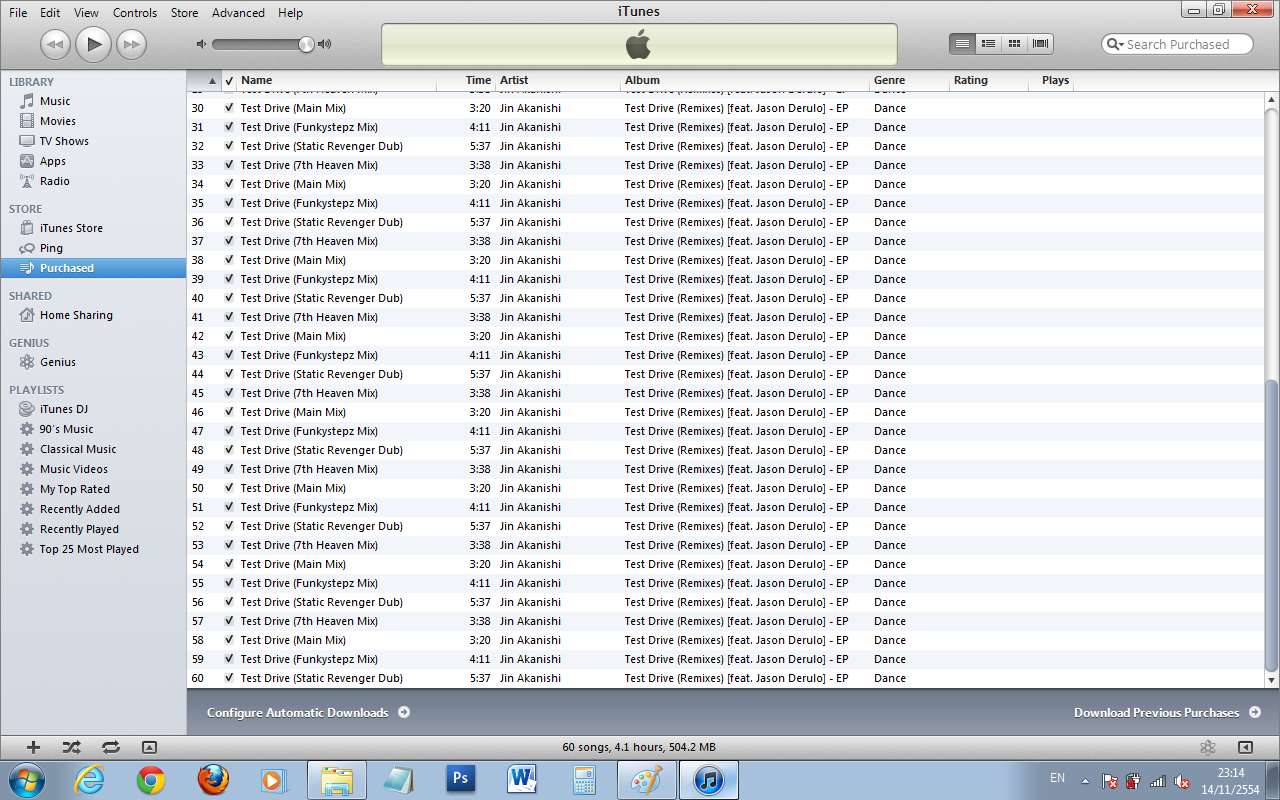
Task: Uncheck the checkbox for track 36
Action: [229, 222]
